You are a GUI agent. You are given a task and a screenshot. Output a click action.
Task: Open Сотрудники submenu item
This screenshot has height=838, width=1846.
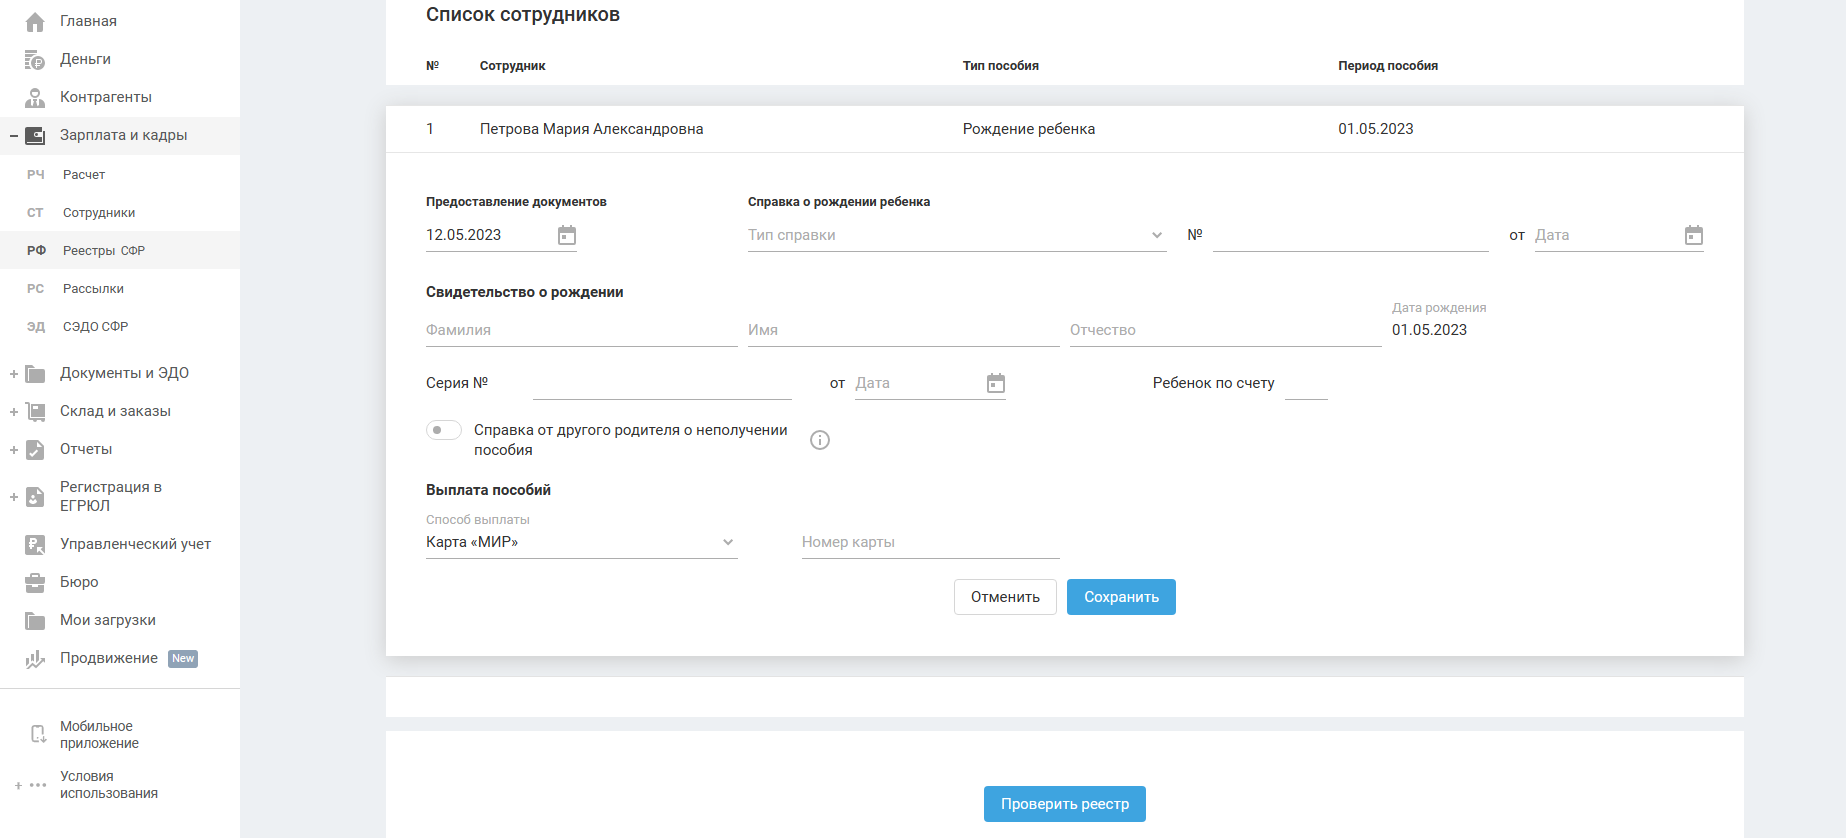pyautogui.click(x=99, y=213)
